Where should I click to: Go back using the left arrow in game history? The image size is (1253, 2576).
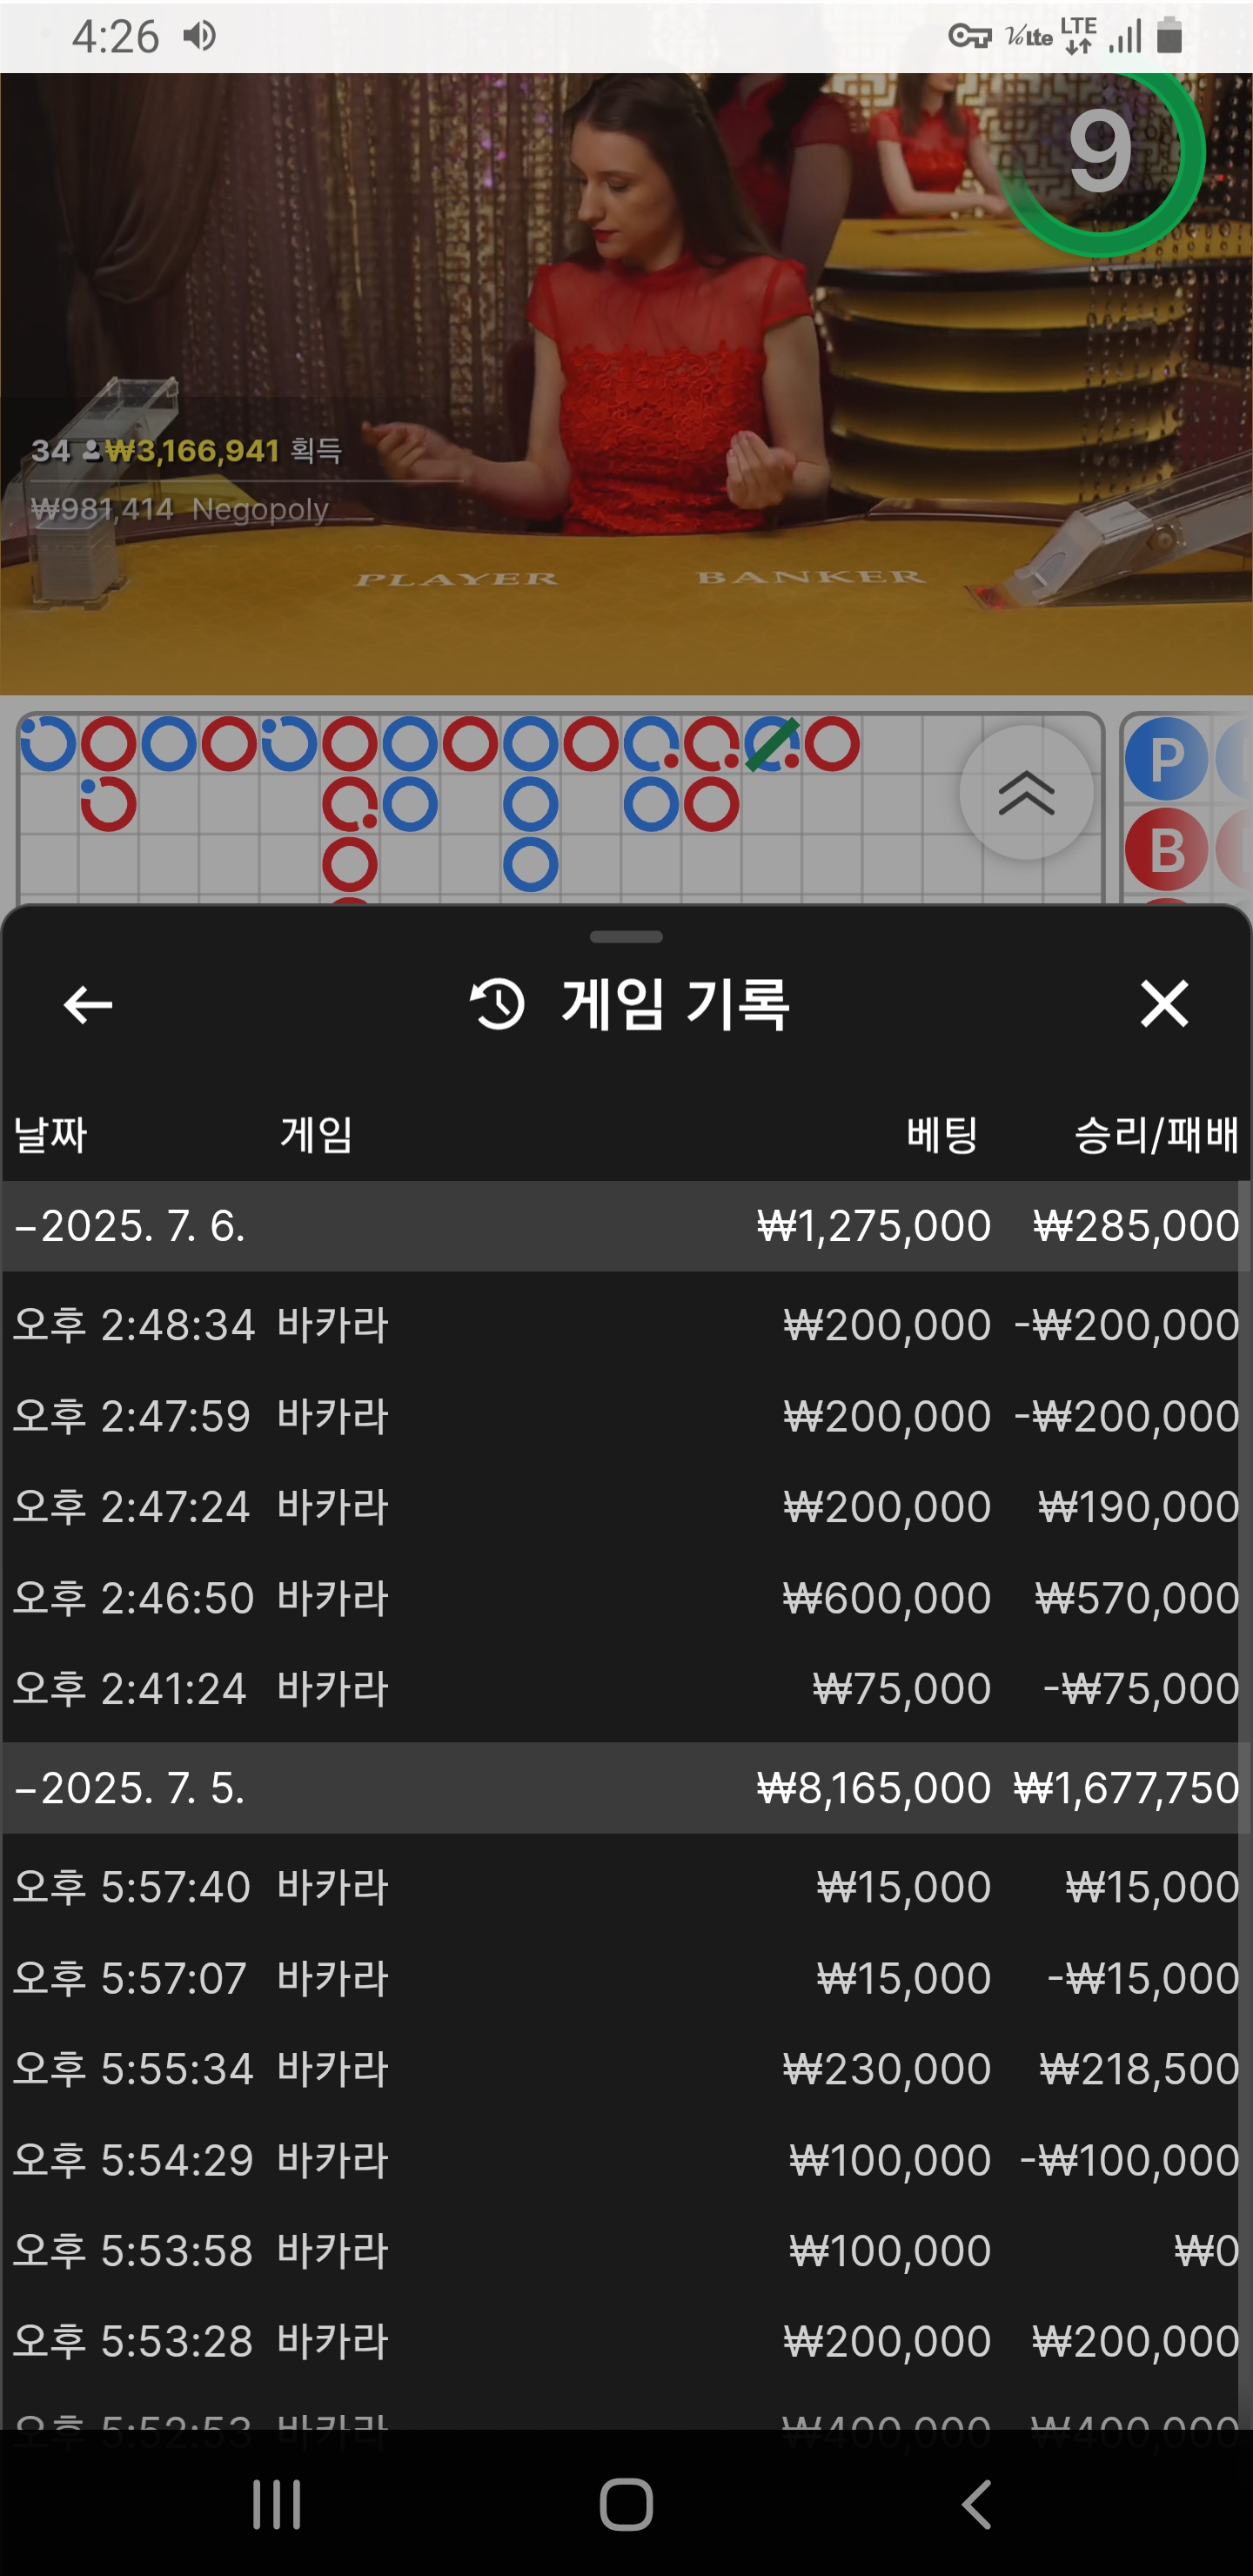coord(87,1004)
